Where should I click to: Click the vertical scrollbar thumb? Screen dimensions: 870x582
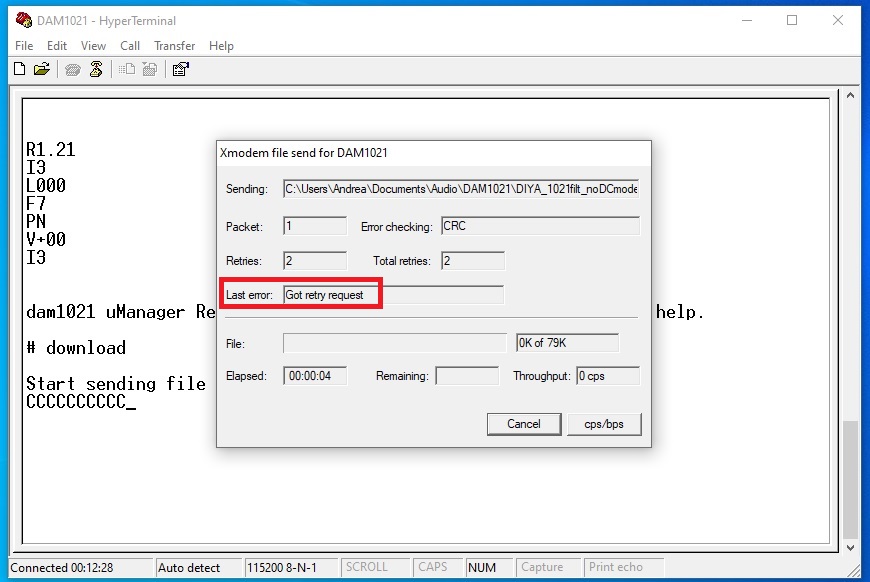pos(850,480)
